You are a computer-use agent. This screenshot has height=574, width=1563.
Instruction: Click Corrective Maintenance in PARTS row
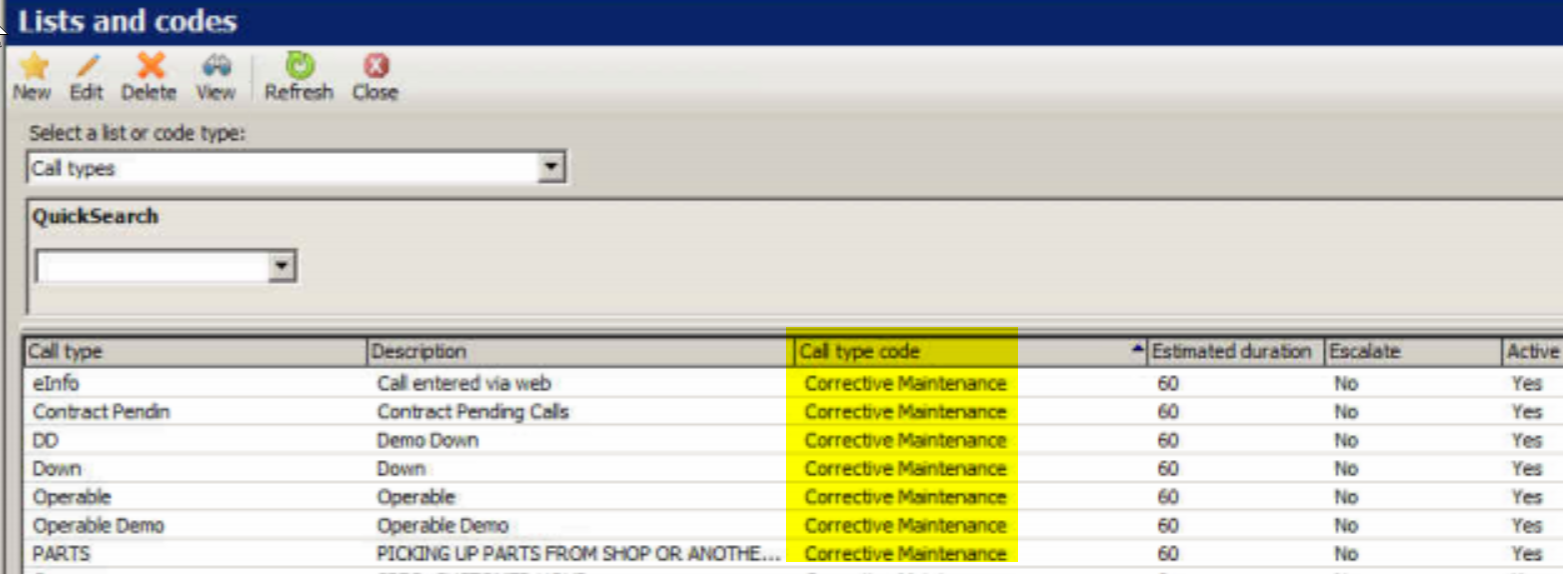pyautogui.click(x=905, y=554)
